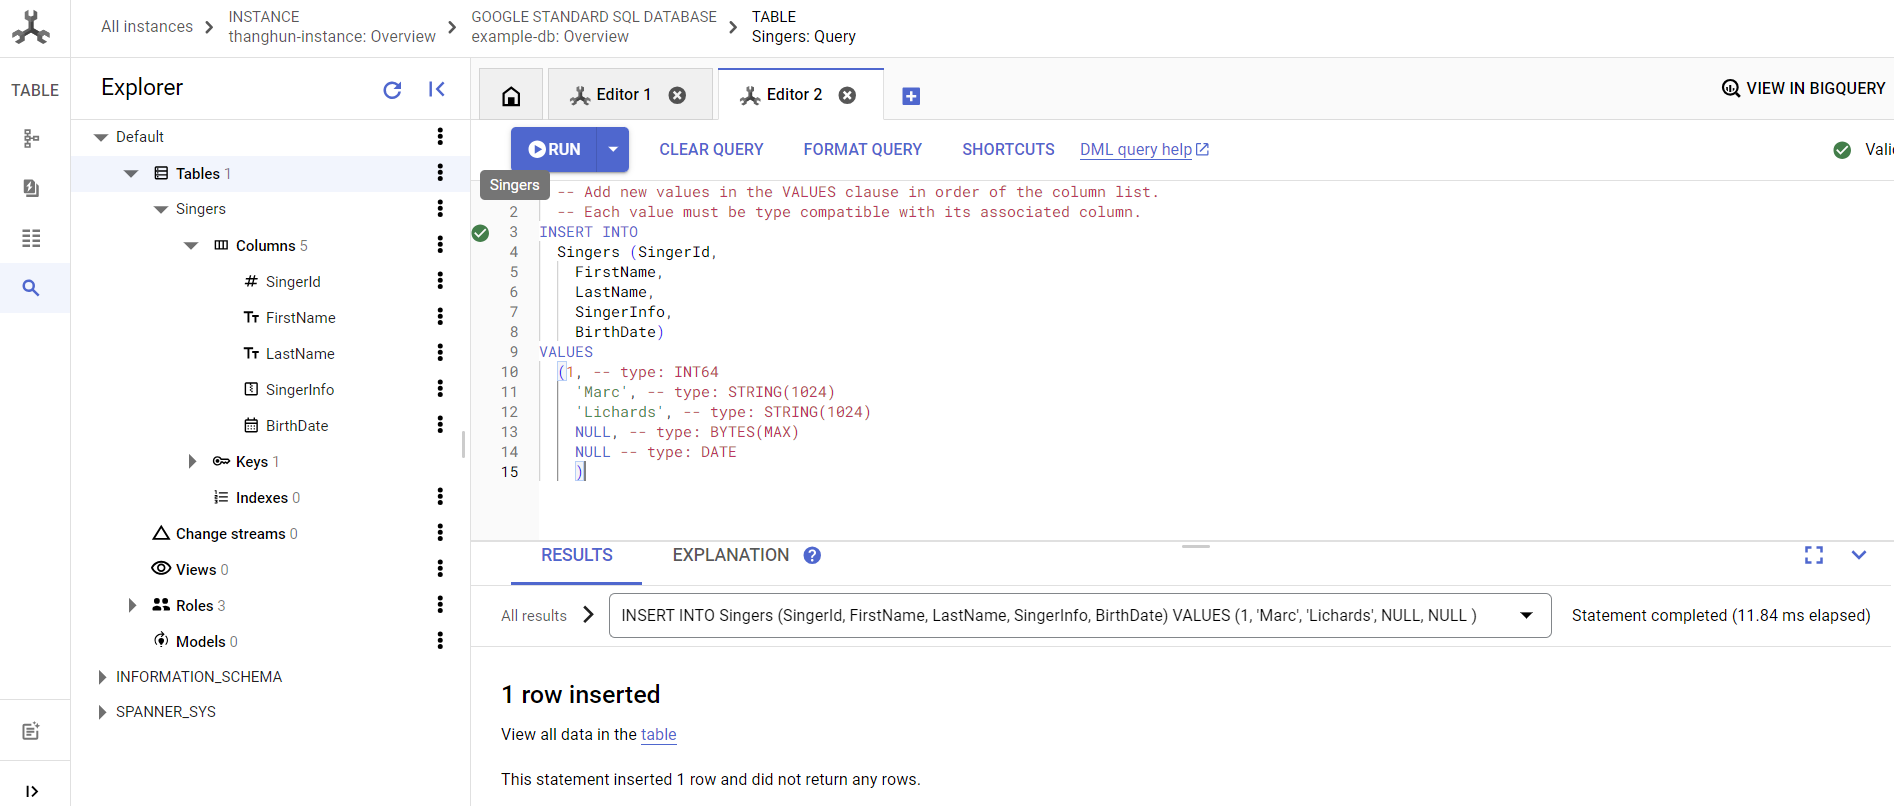This screenshot has height=806, width=1894.
Task: Open more options for Views
Action: (440, 569)
